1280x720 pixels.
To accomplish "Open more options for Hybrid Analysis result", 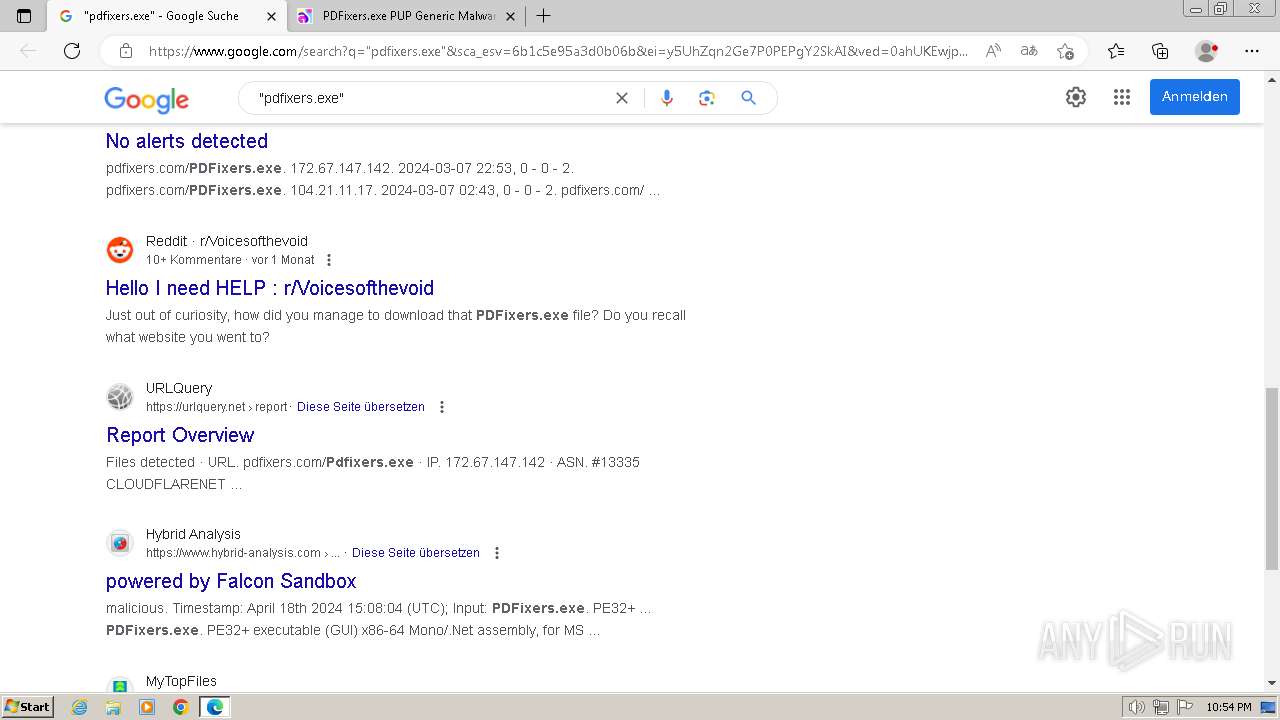I will pos(497,553).
